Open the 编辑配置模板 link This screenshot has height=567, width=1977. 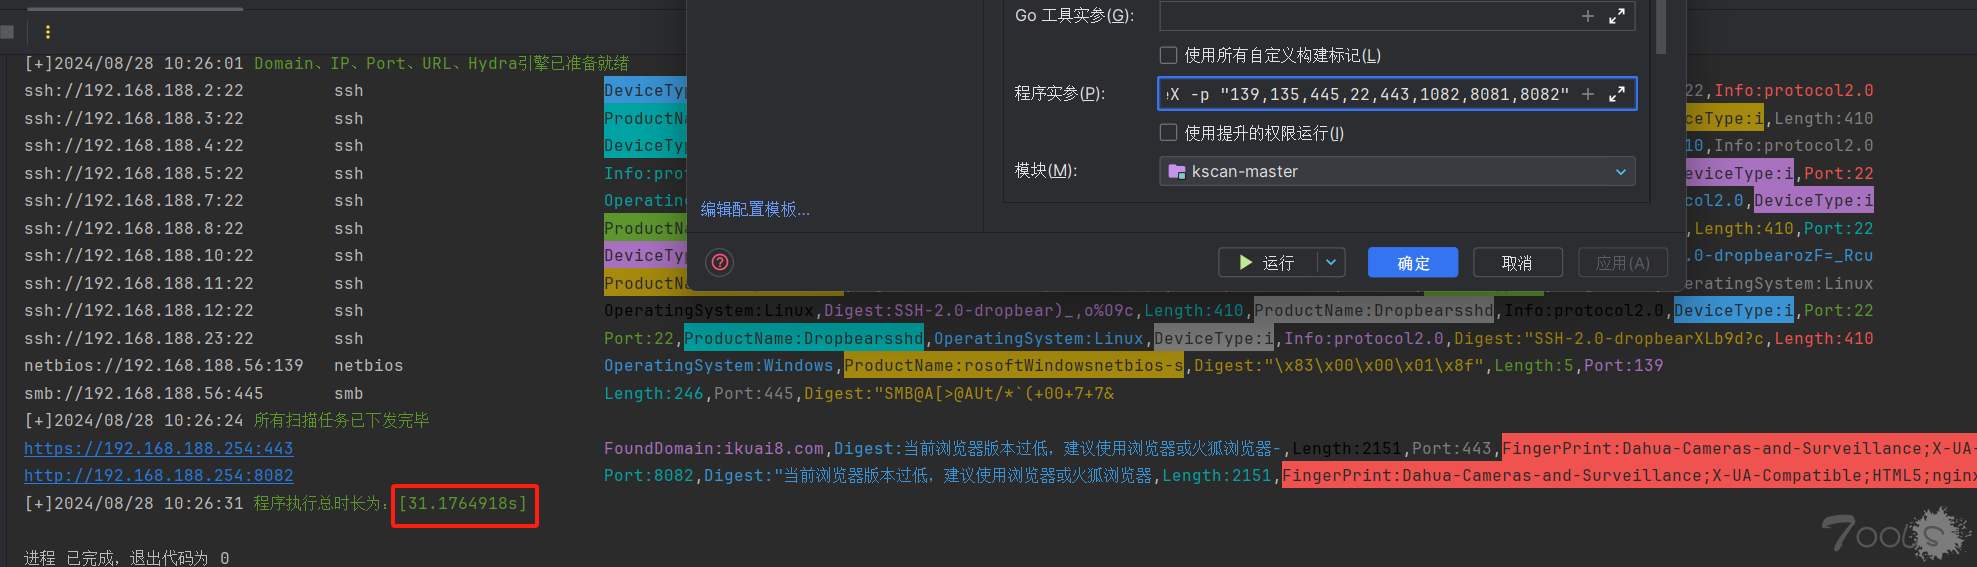click(755, 209)
